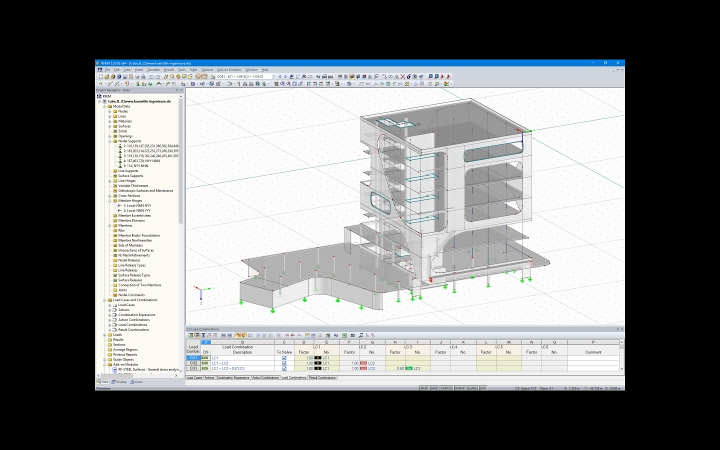Click the Redo toolbar icon
The width and height of the screenshot is (720, 450).
158,77
